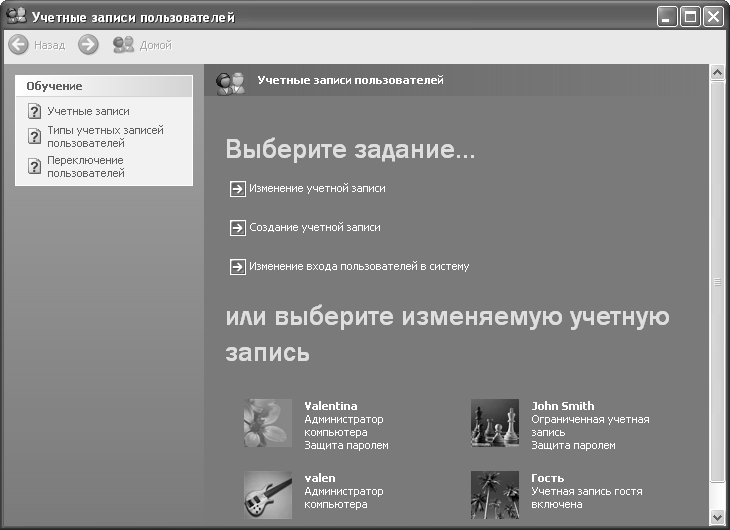
Task: Click arrow icon for Создание учетной записи
Action: (x=237, y=228)
